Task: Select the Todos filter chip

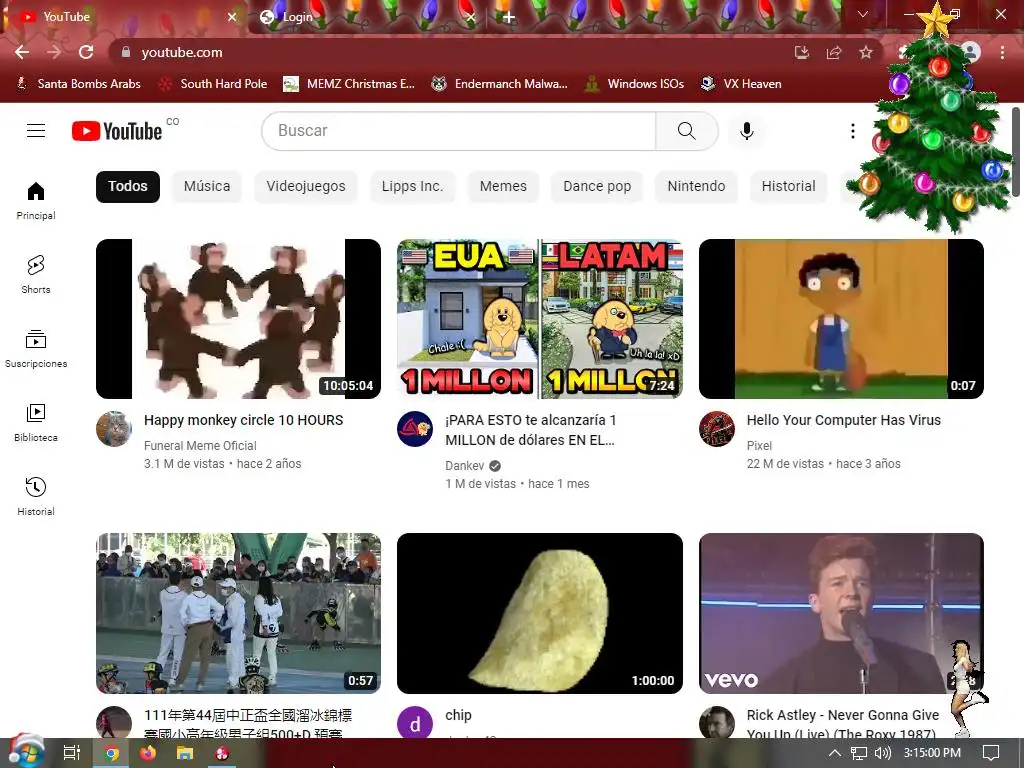Action: point(128,186)
